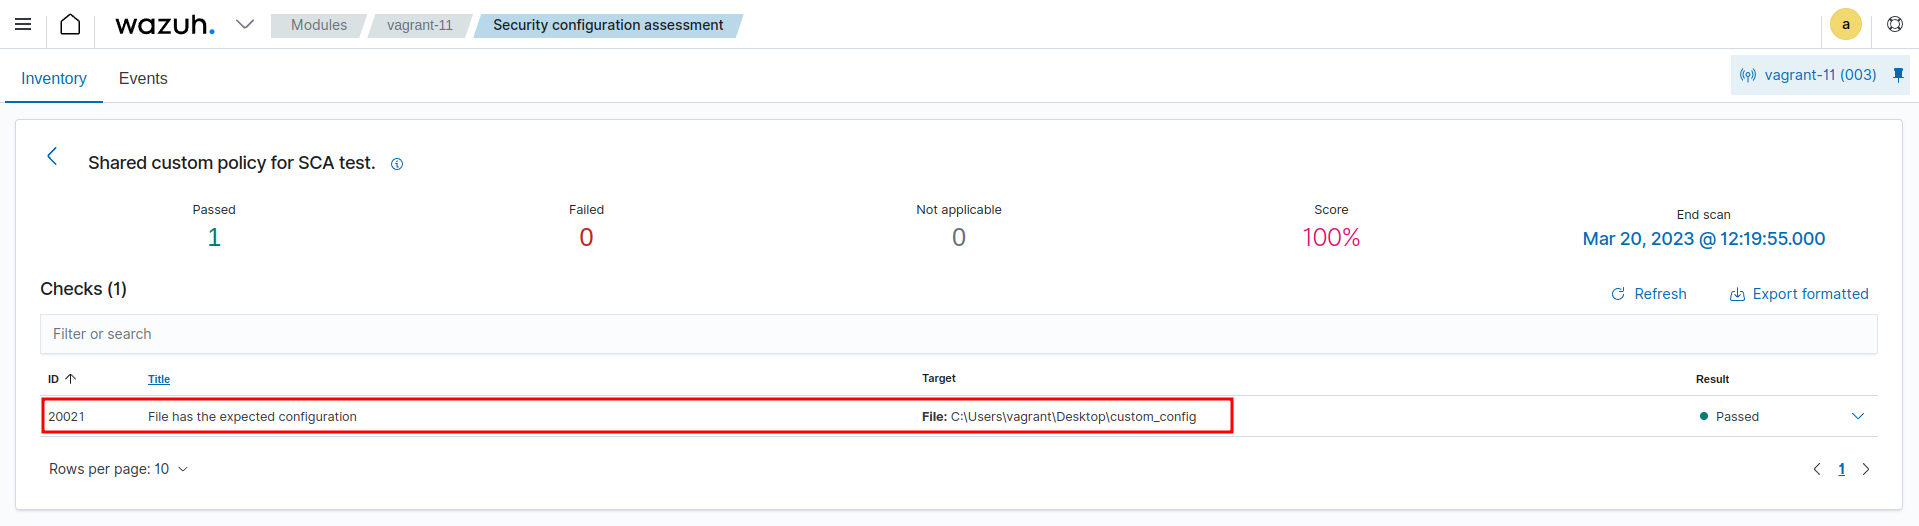1919x526 pixels.
Task: Sort by Title column
Action: point(159,379)
